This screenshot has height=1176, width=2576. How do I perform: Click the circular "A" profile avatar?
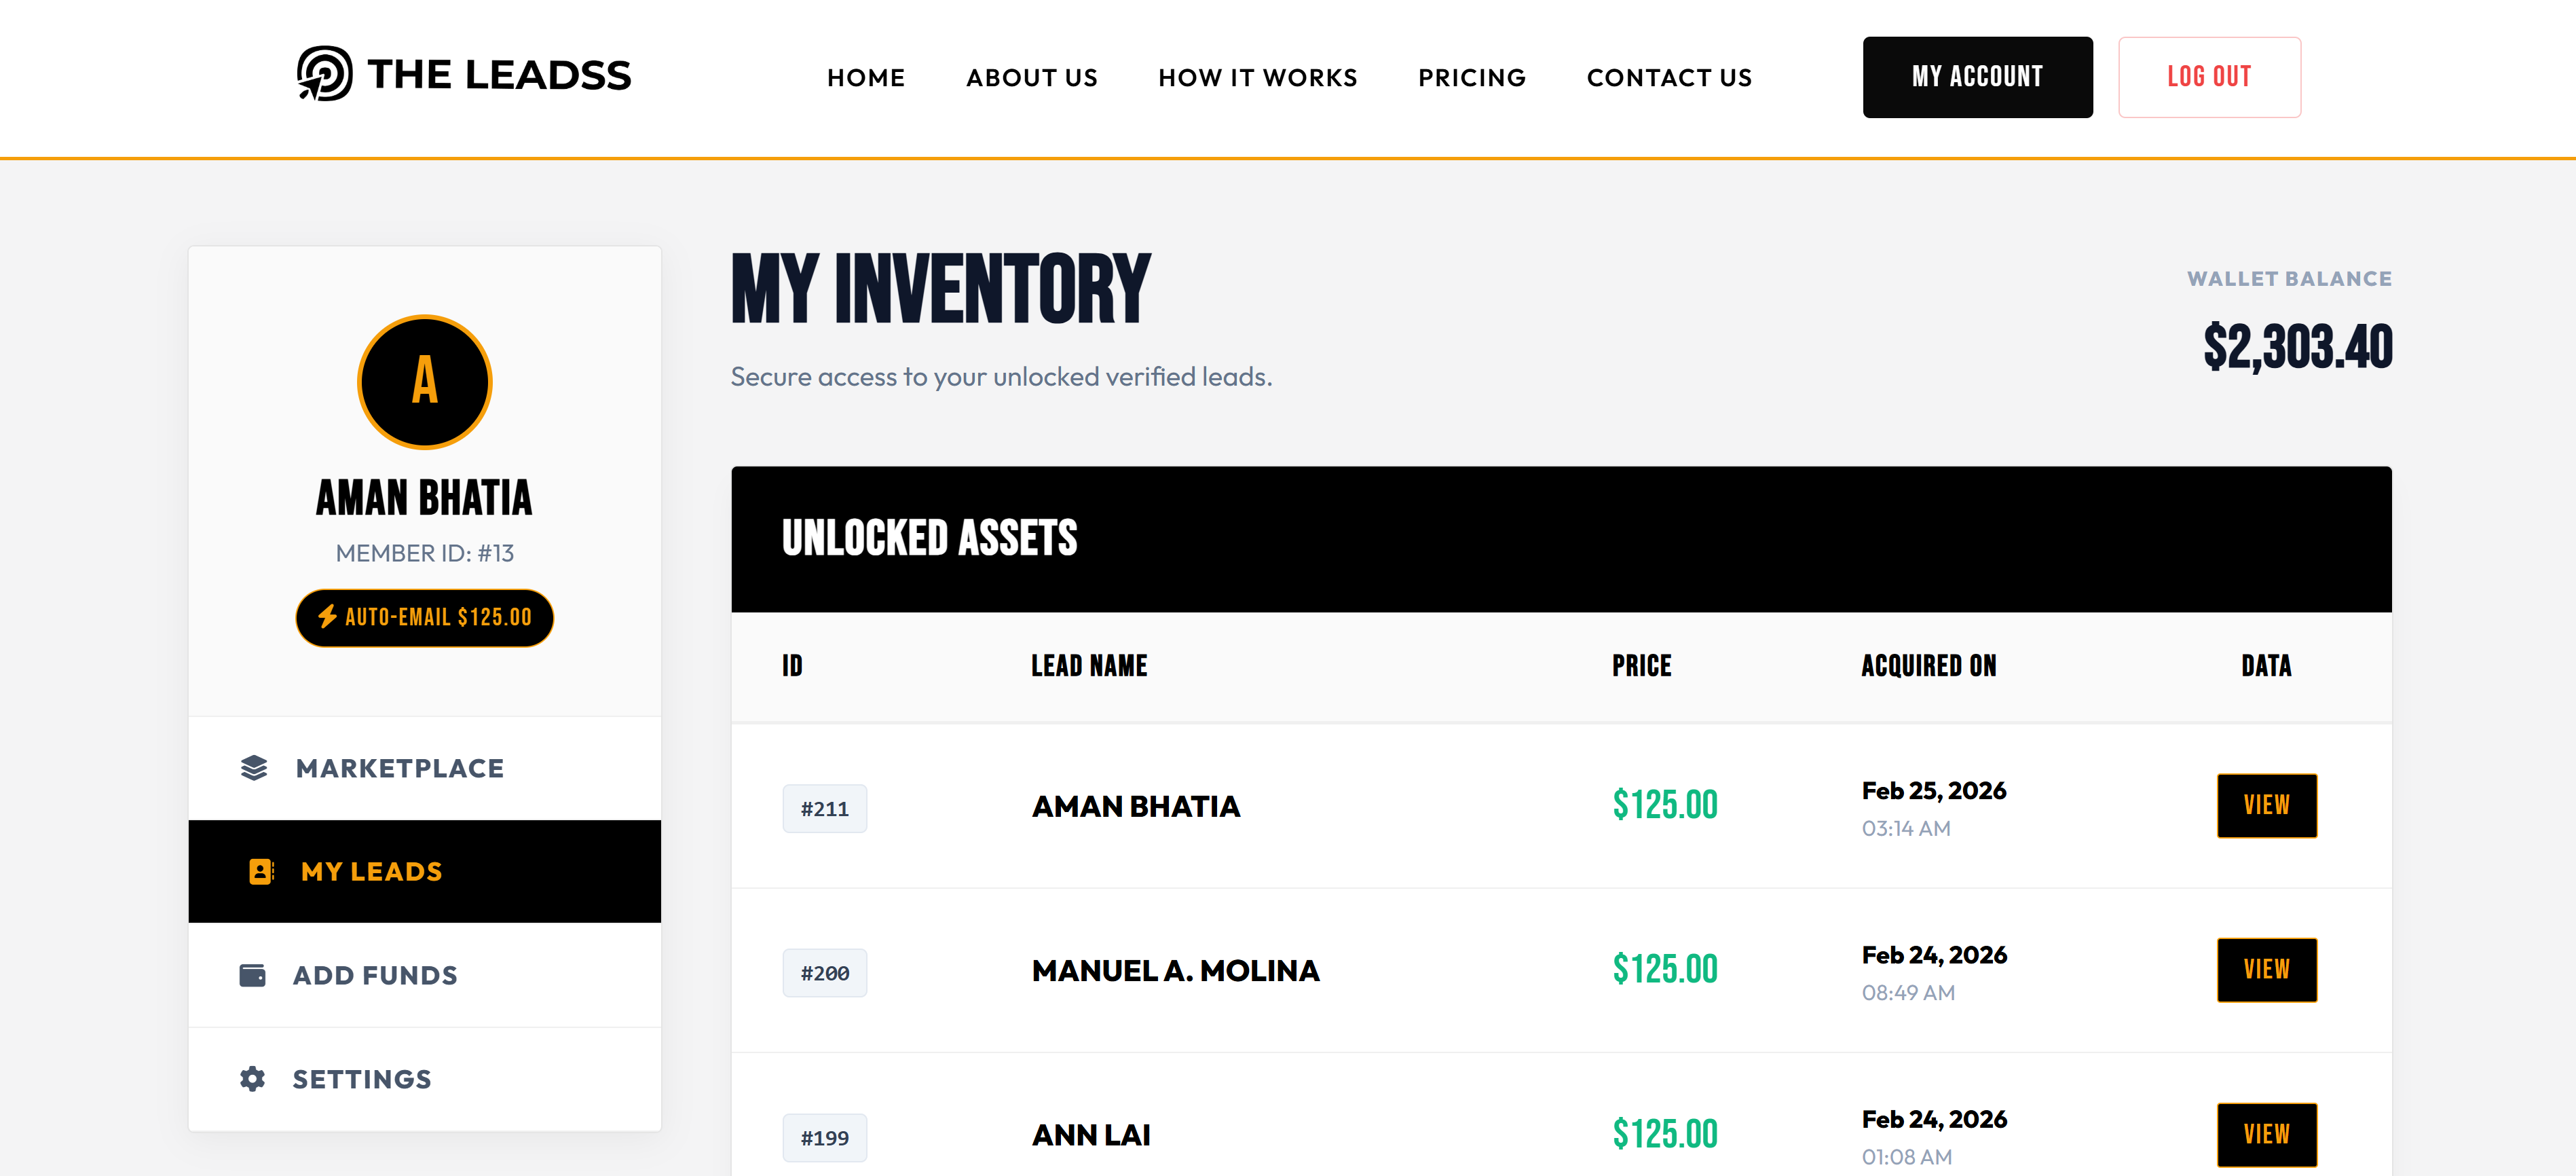(x=424, y=382)
